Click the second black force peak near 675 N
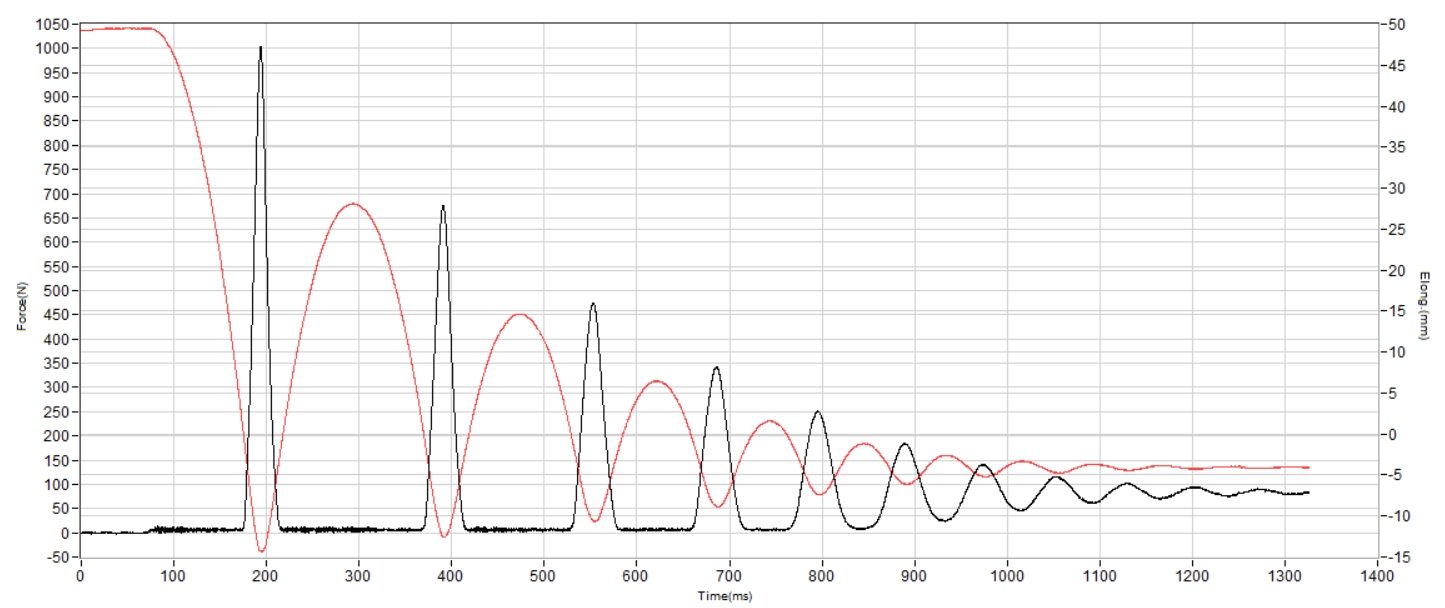Viewport: 1445px width, 608px height. point(443,207)
